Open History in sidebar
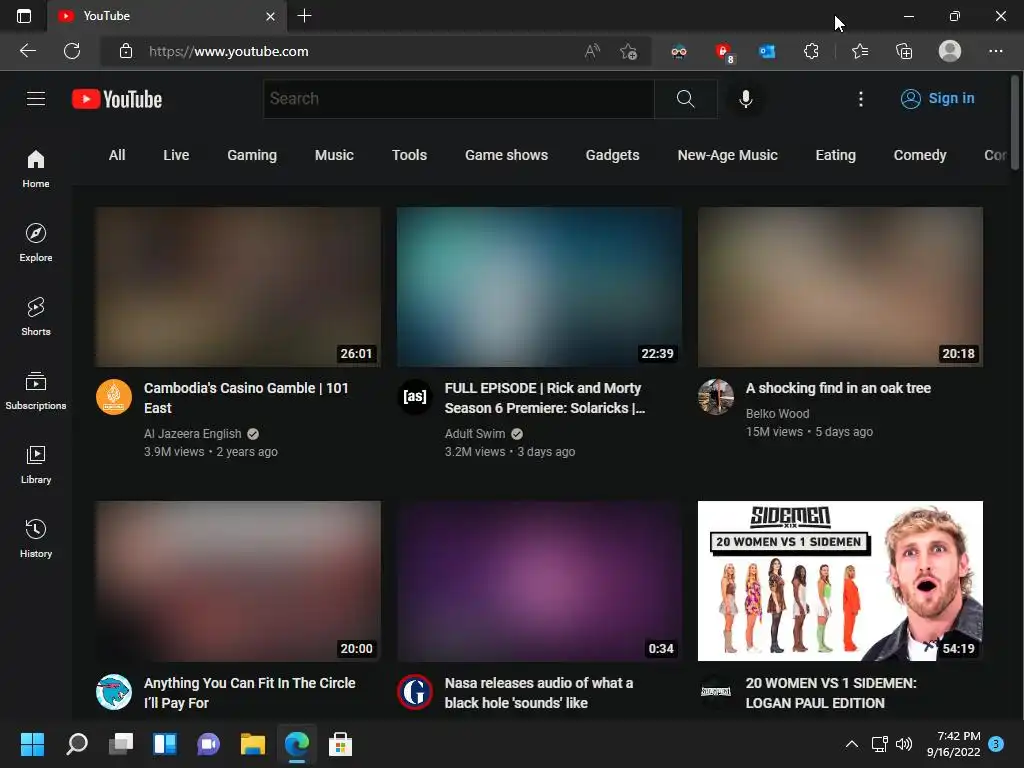 coord(36,538)
